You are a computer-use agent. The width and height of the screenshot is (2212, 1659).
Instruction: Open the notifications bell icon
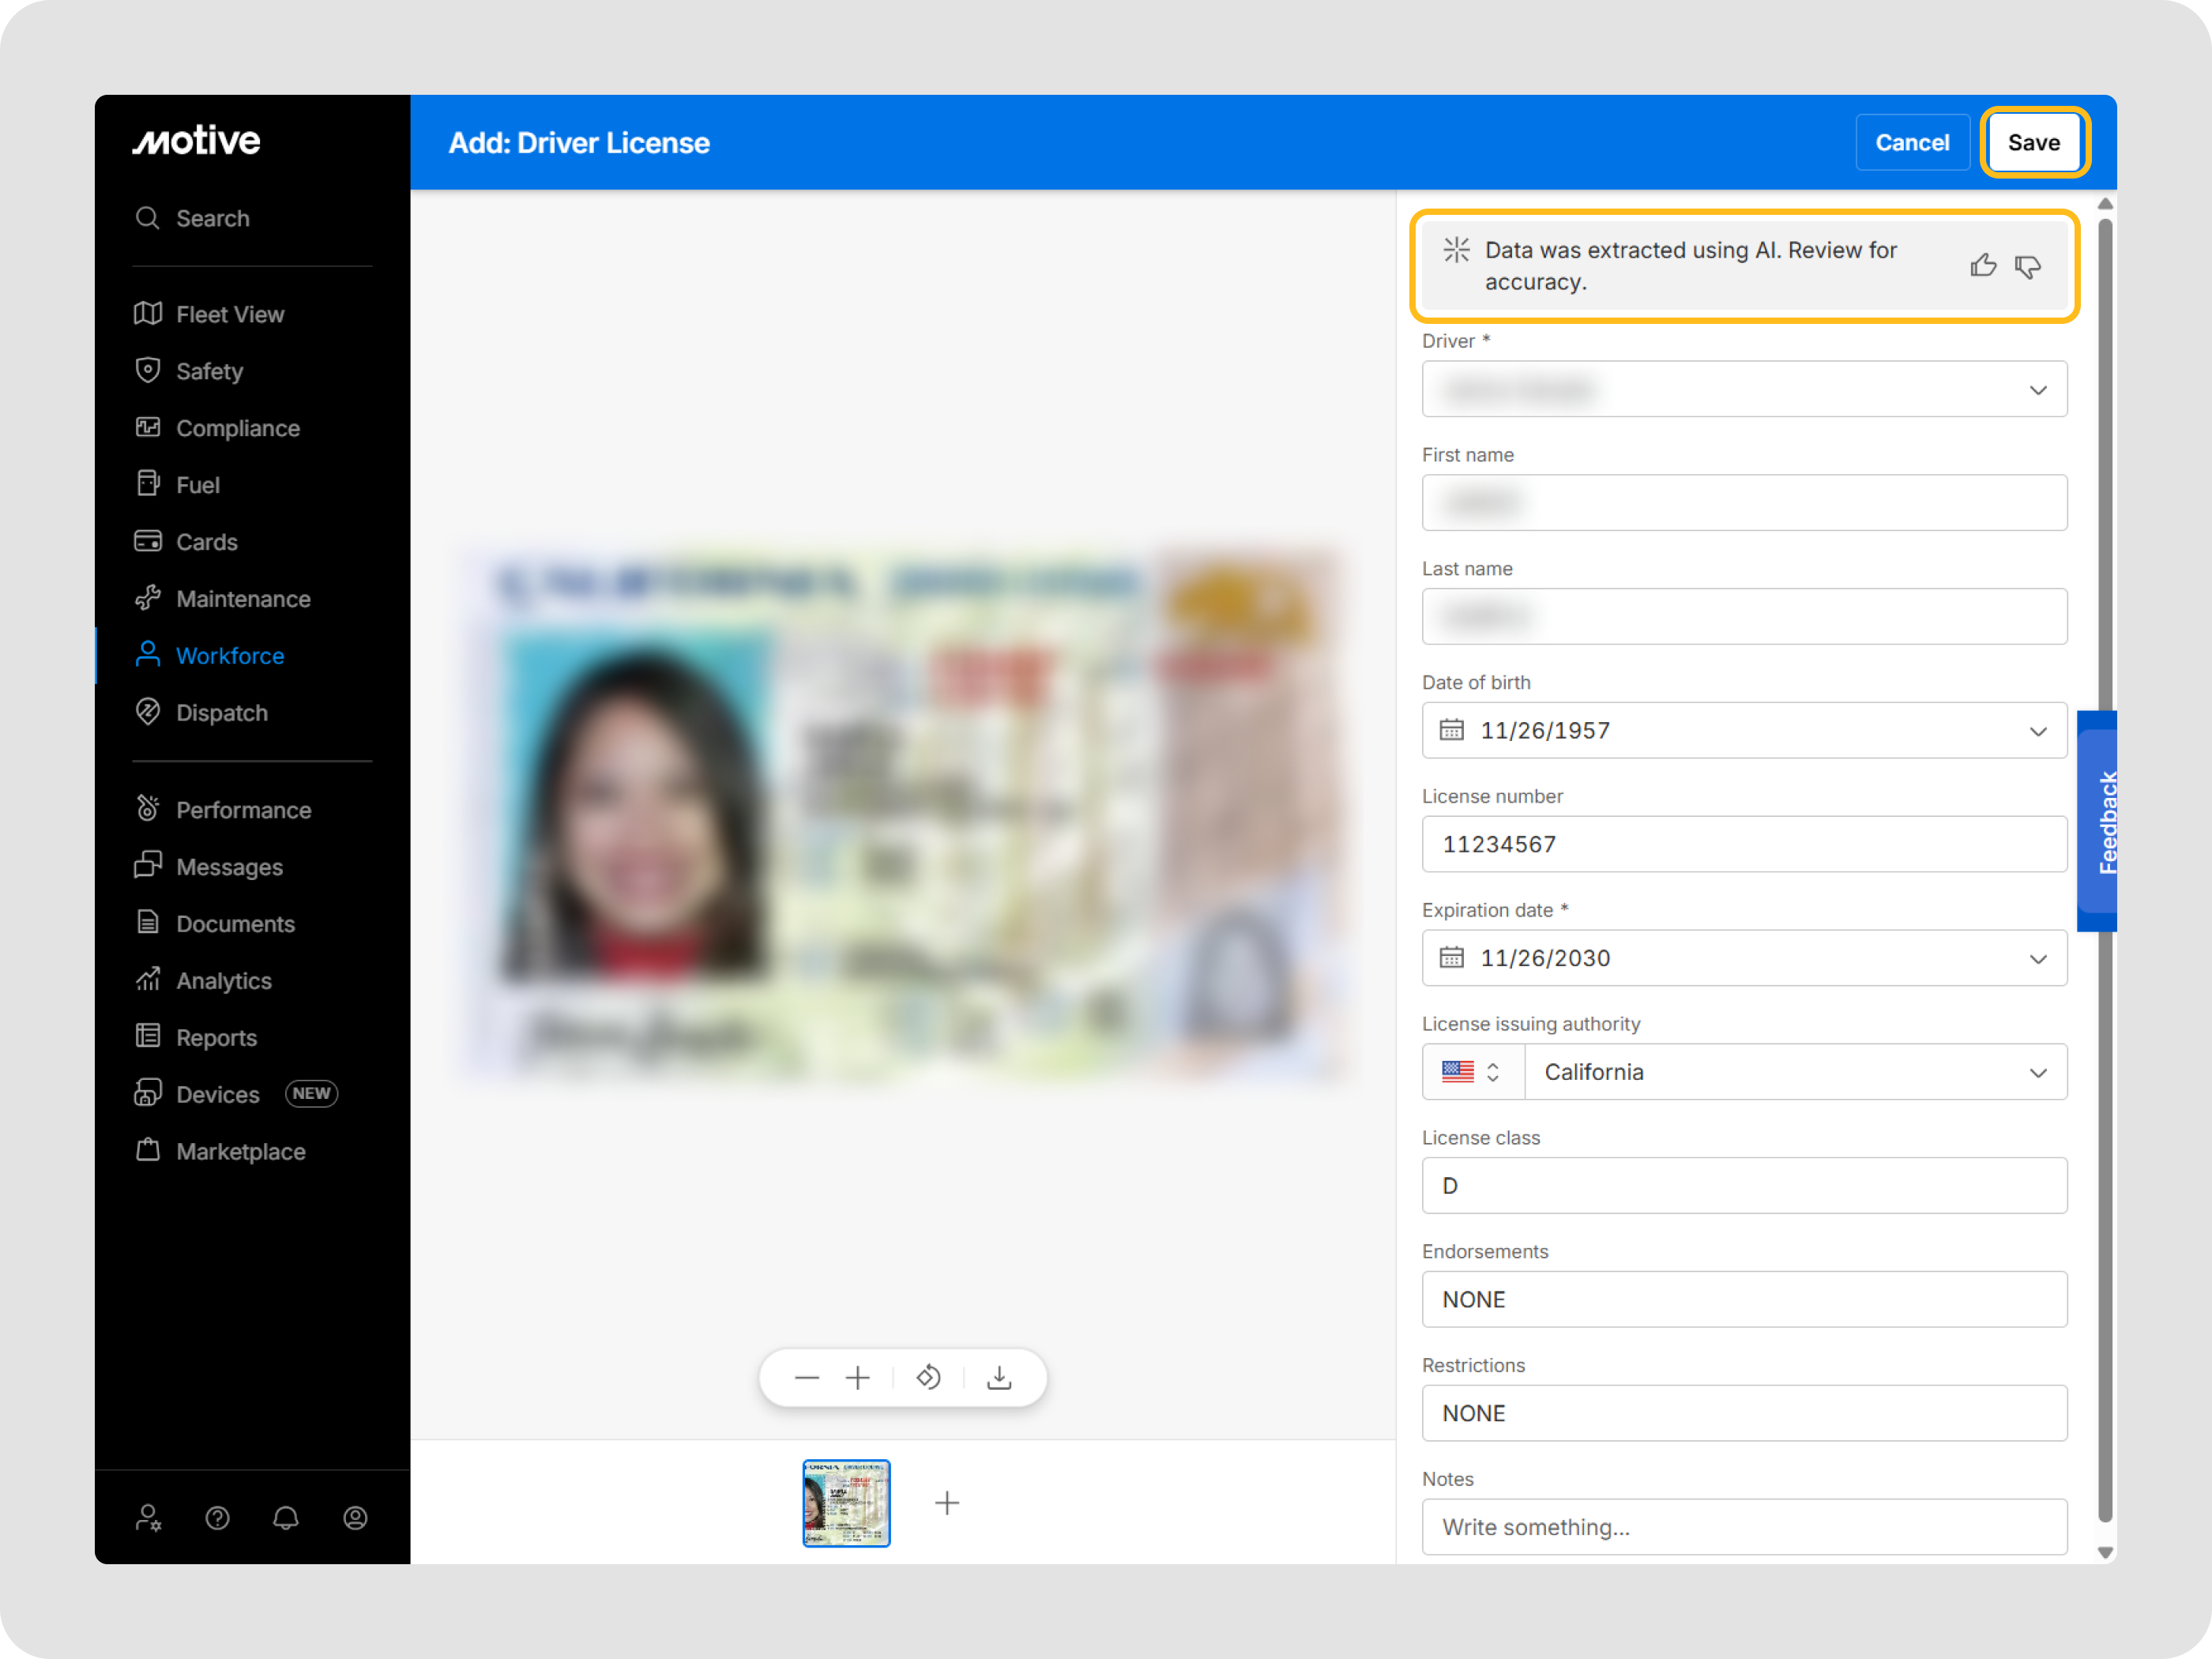(x=286, y=1518)
